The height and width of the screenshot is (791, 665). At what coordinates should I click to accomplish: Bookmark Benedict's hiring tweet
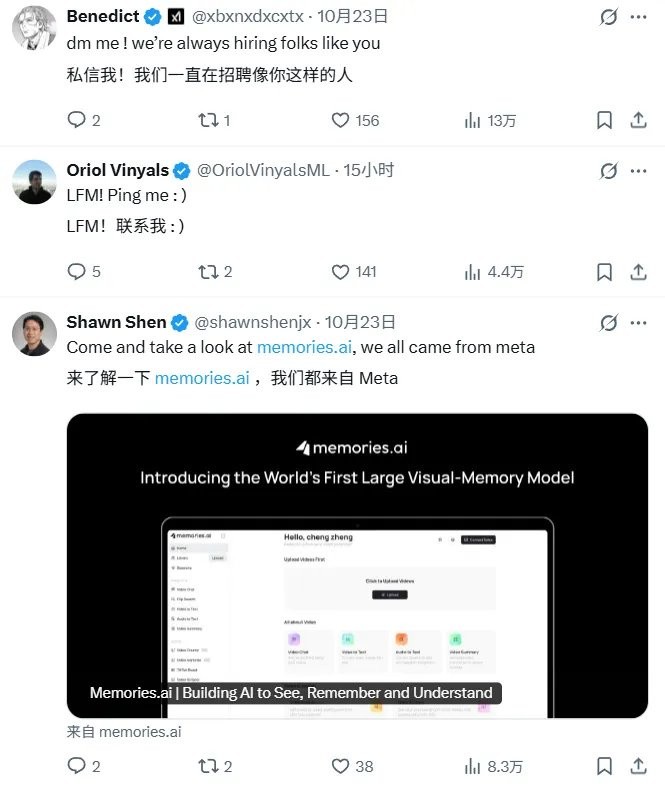click(x=604, y=120)
